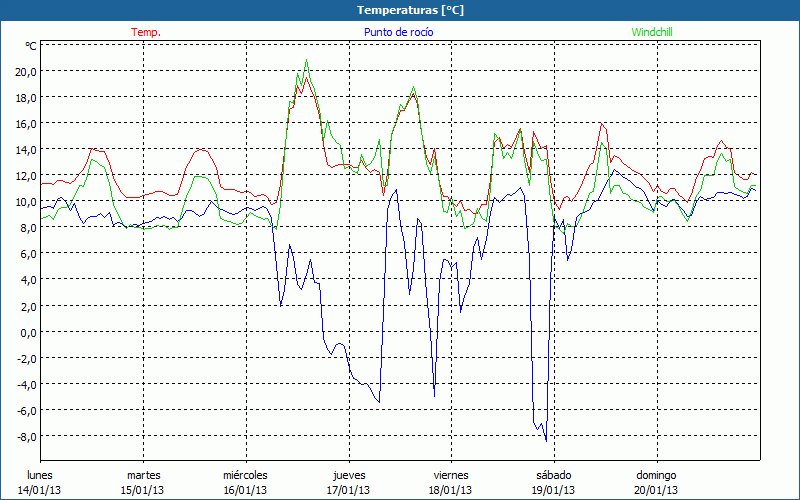Select the martes 15/01/13 date label

(143, 482)
